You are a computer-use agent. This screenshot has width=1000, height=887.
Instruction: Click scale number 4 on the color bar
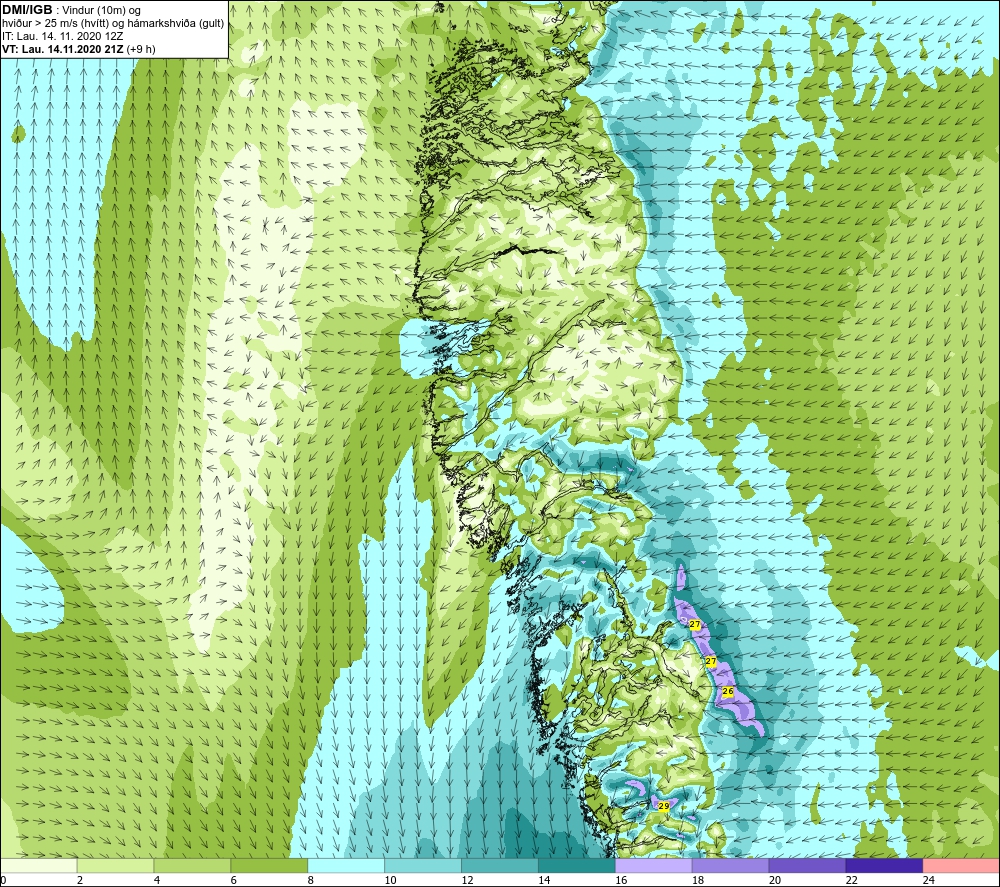click(156, 880)
